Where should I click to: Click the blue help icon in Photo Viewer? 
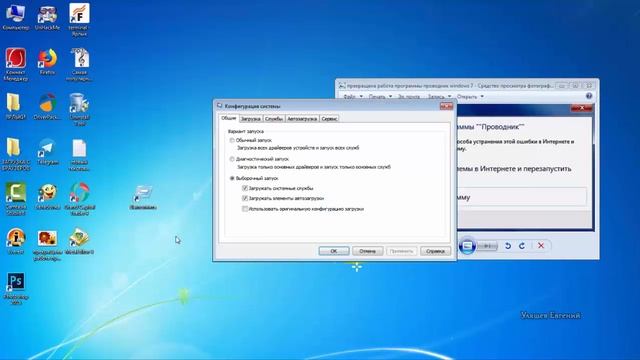pyautogui.click(x=589, y=96)
